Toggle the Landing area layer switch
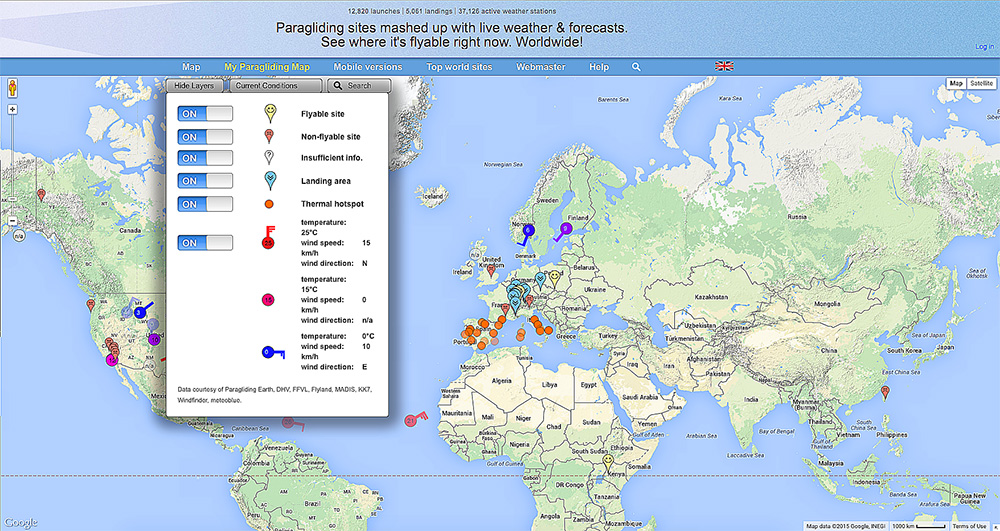This screenshot has width=1000, height=531. click(x=205, y=181)
